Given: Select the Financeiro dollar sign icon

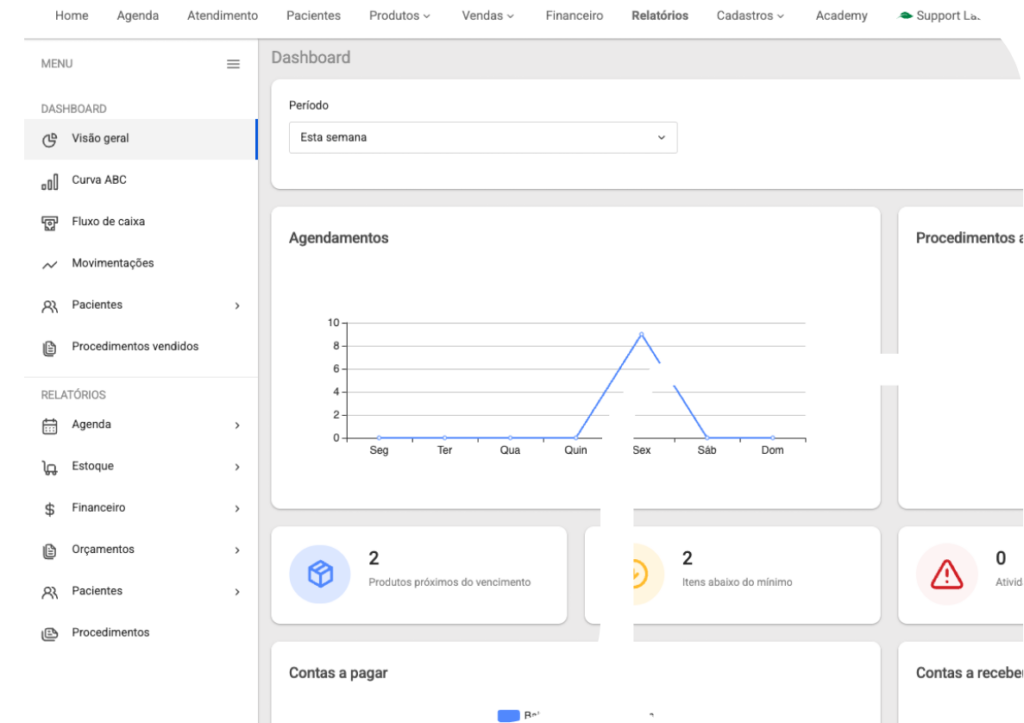Looking at the screenshot, I should click(x=49, y=509).
